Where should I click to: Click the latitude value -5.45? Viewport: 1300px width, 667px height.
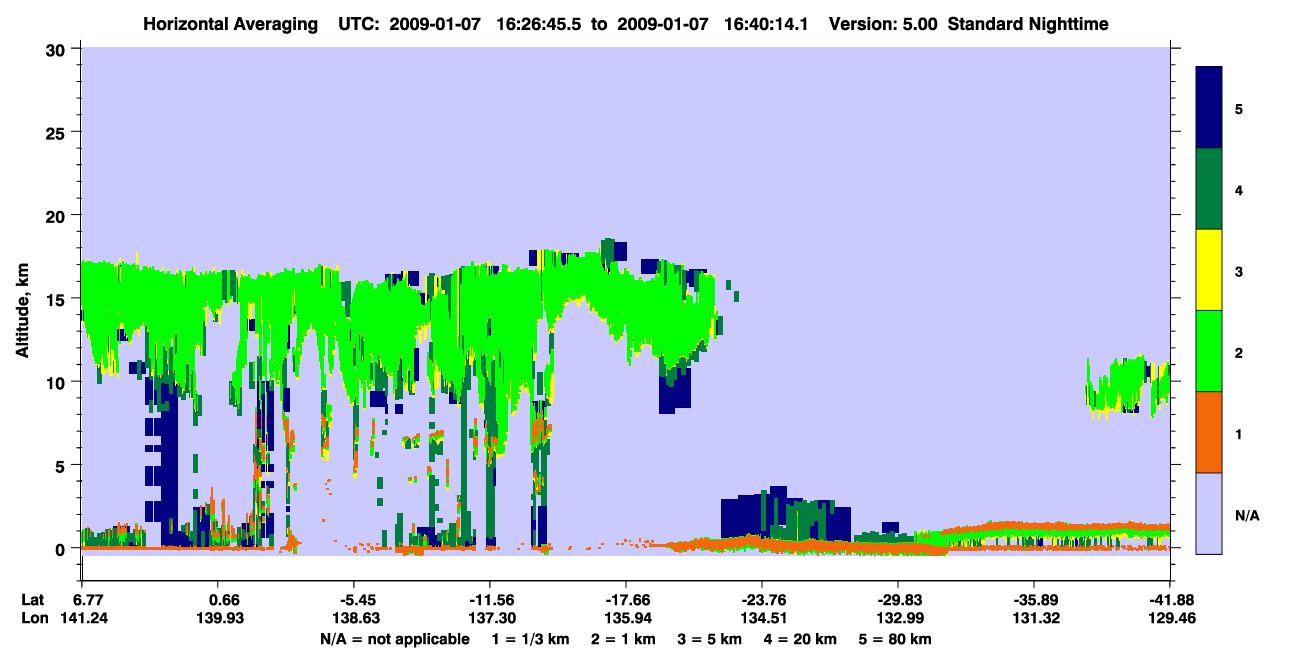[x=355, y=599]
